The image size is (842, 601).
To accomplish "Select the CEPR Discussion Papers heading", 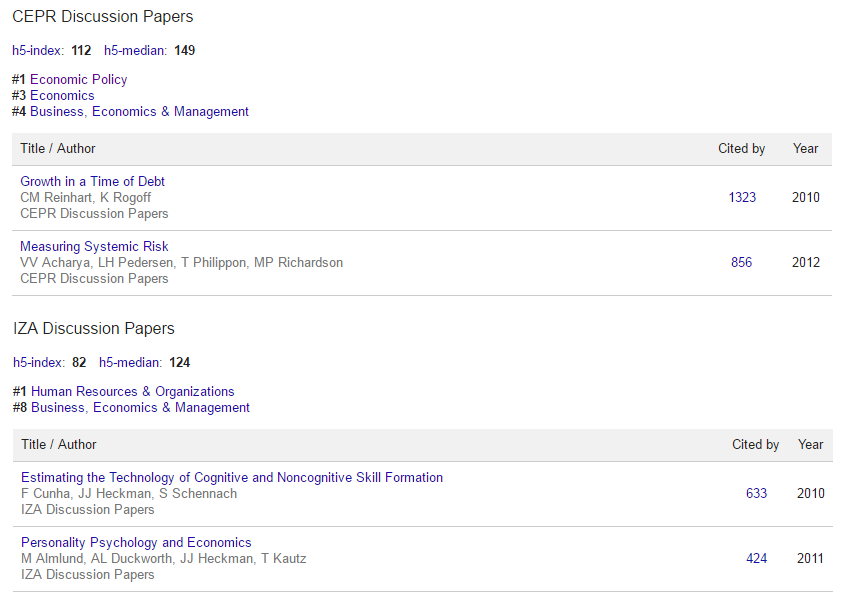I will click(x=103, y=17).
